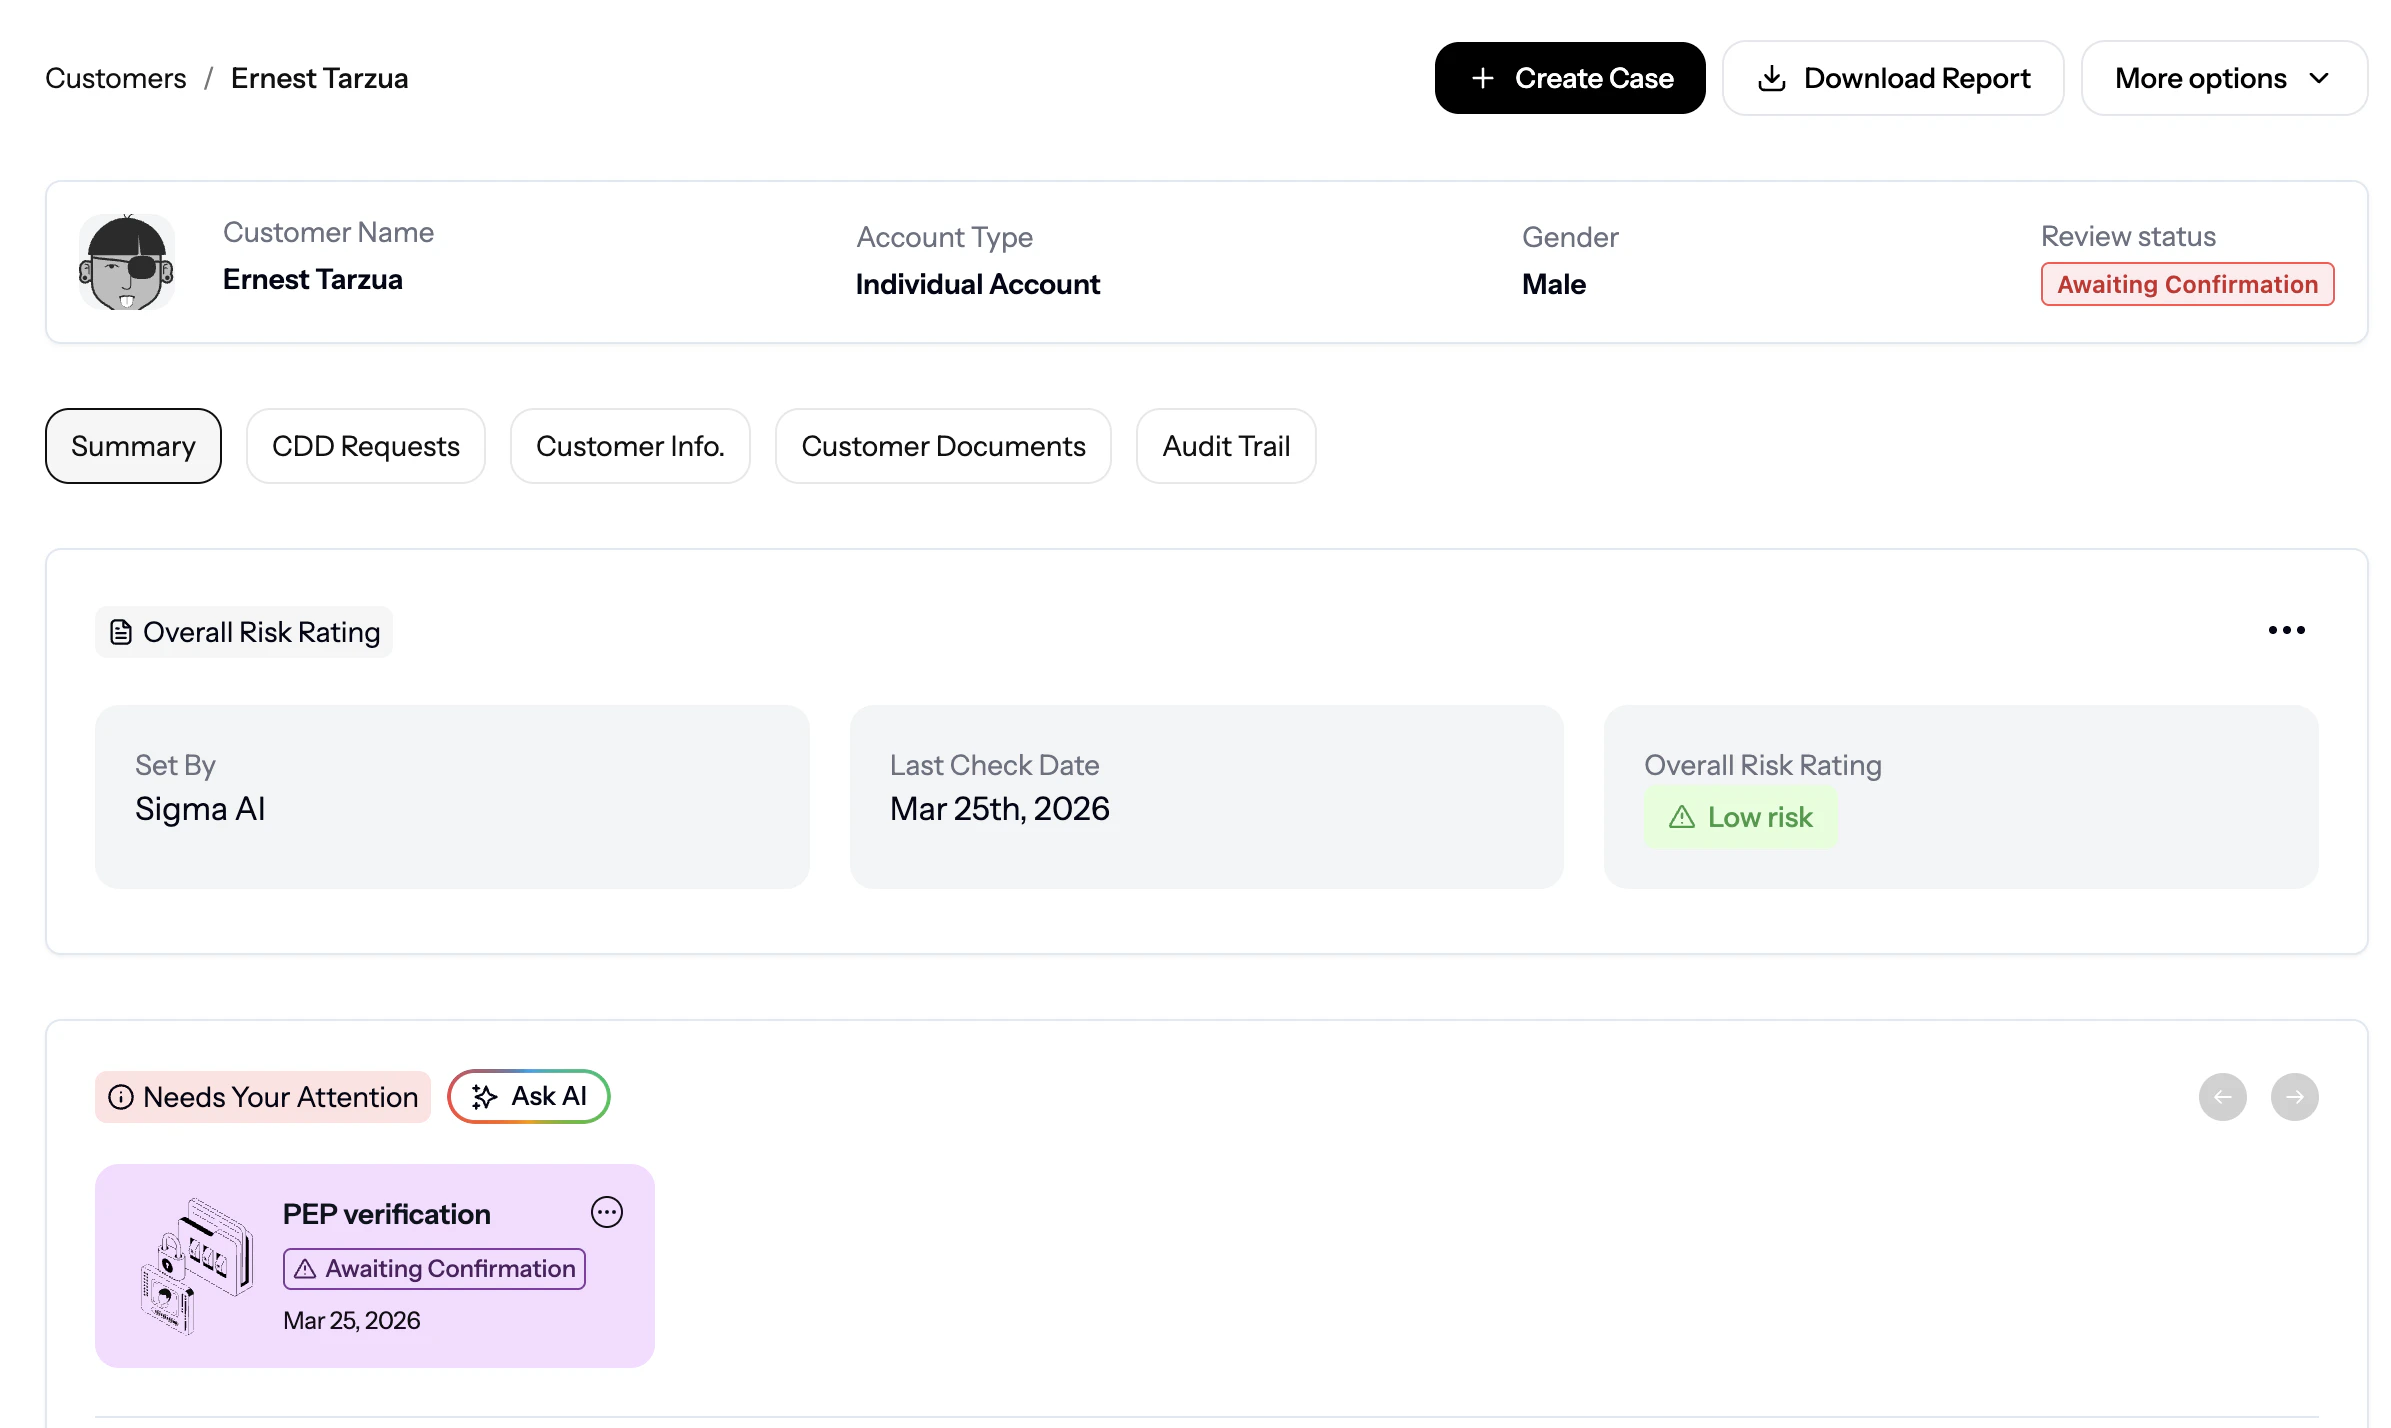Click the More options chevron arrow
The image size is (2391, 1428).
pos(2319,78)
